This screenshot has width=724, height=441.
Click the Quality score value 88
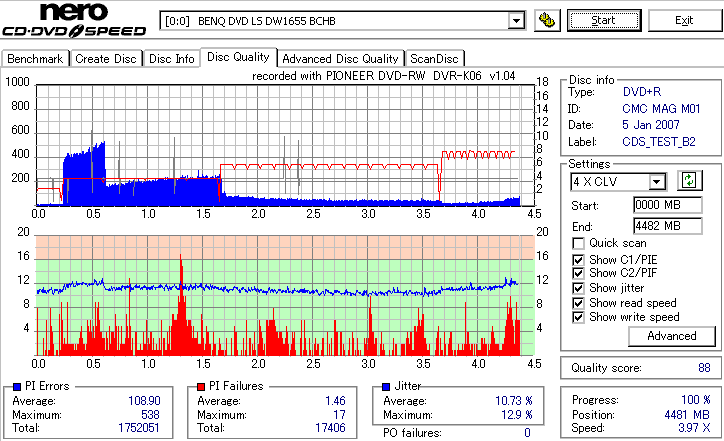704,368
